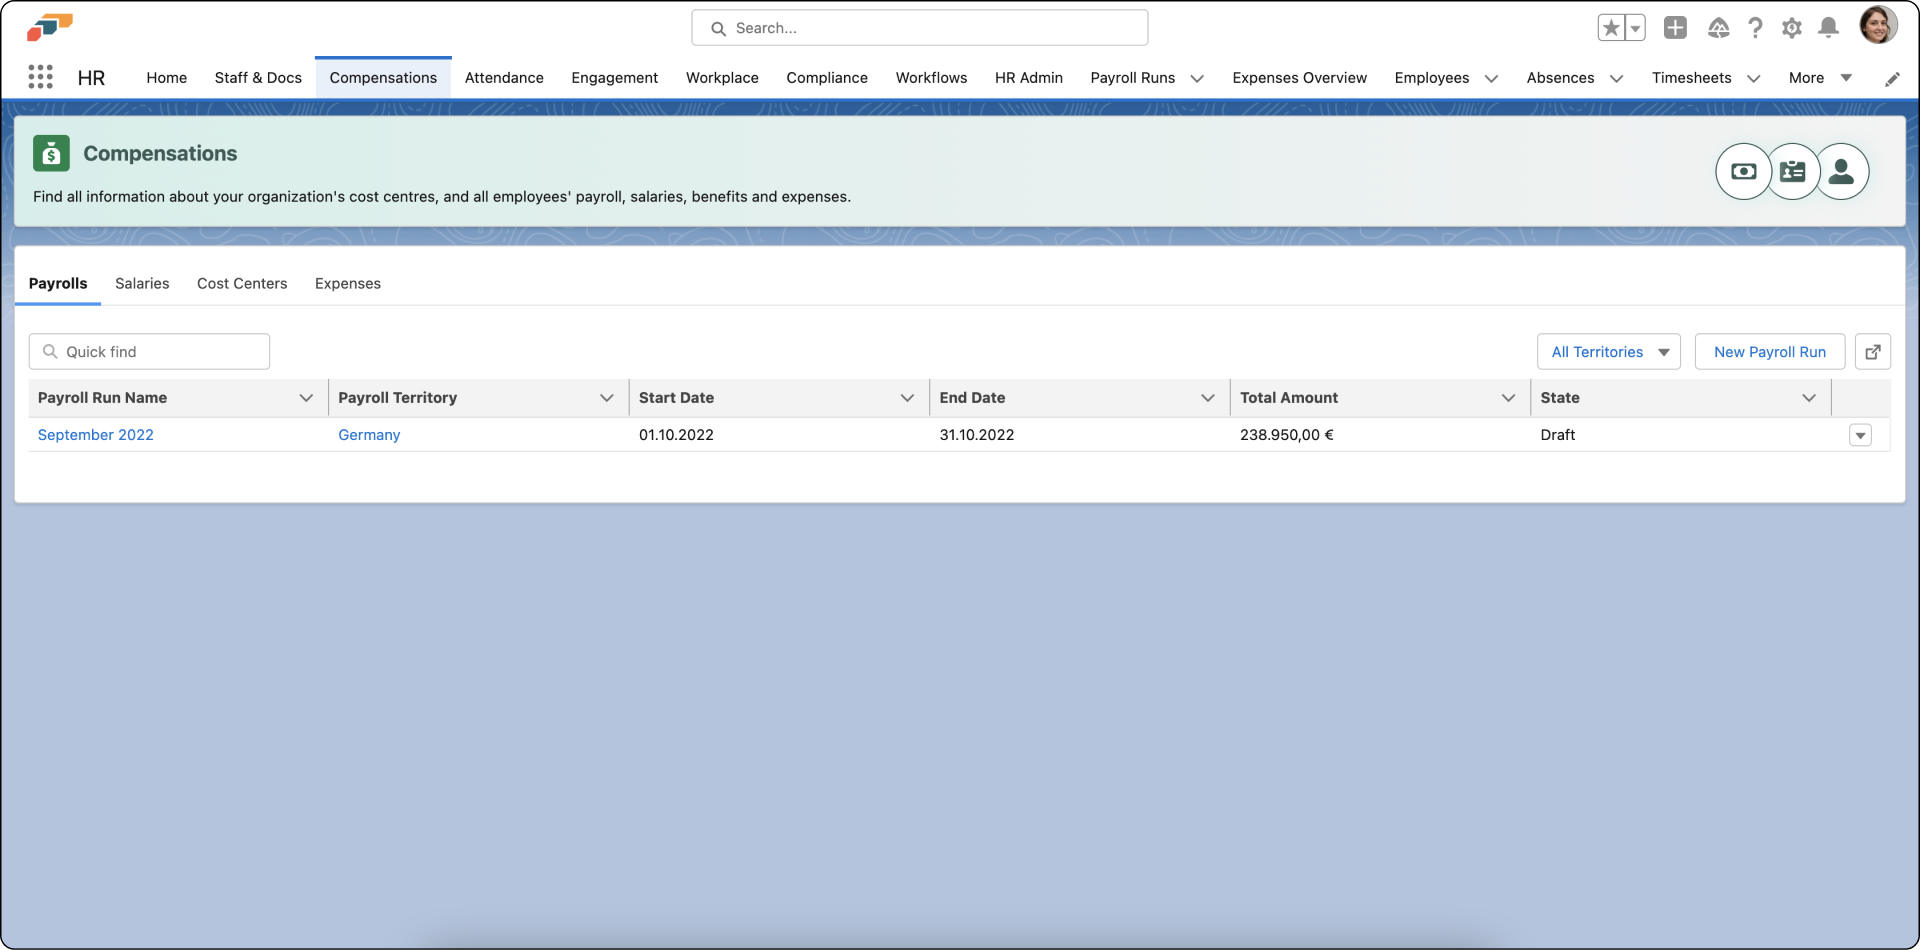Open the App Launcher waffle icon
The height and width of the screenshot is (950, 1920).
41,77
